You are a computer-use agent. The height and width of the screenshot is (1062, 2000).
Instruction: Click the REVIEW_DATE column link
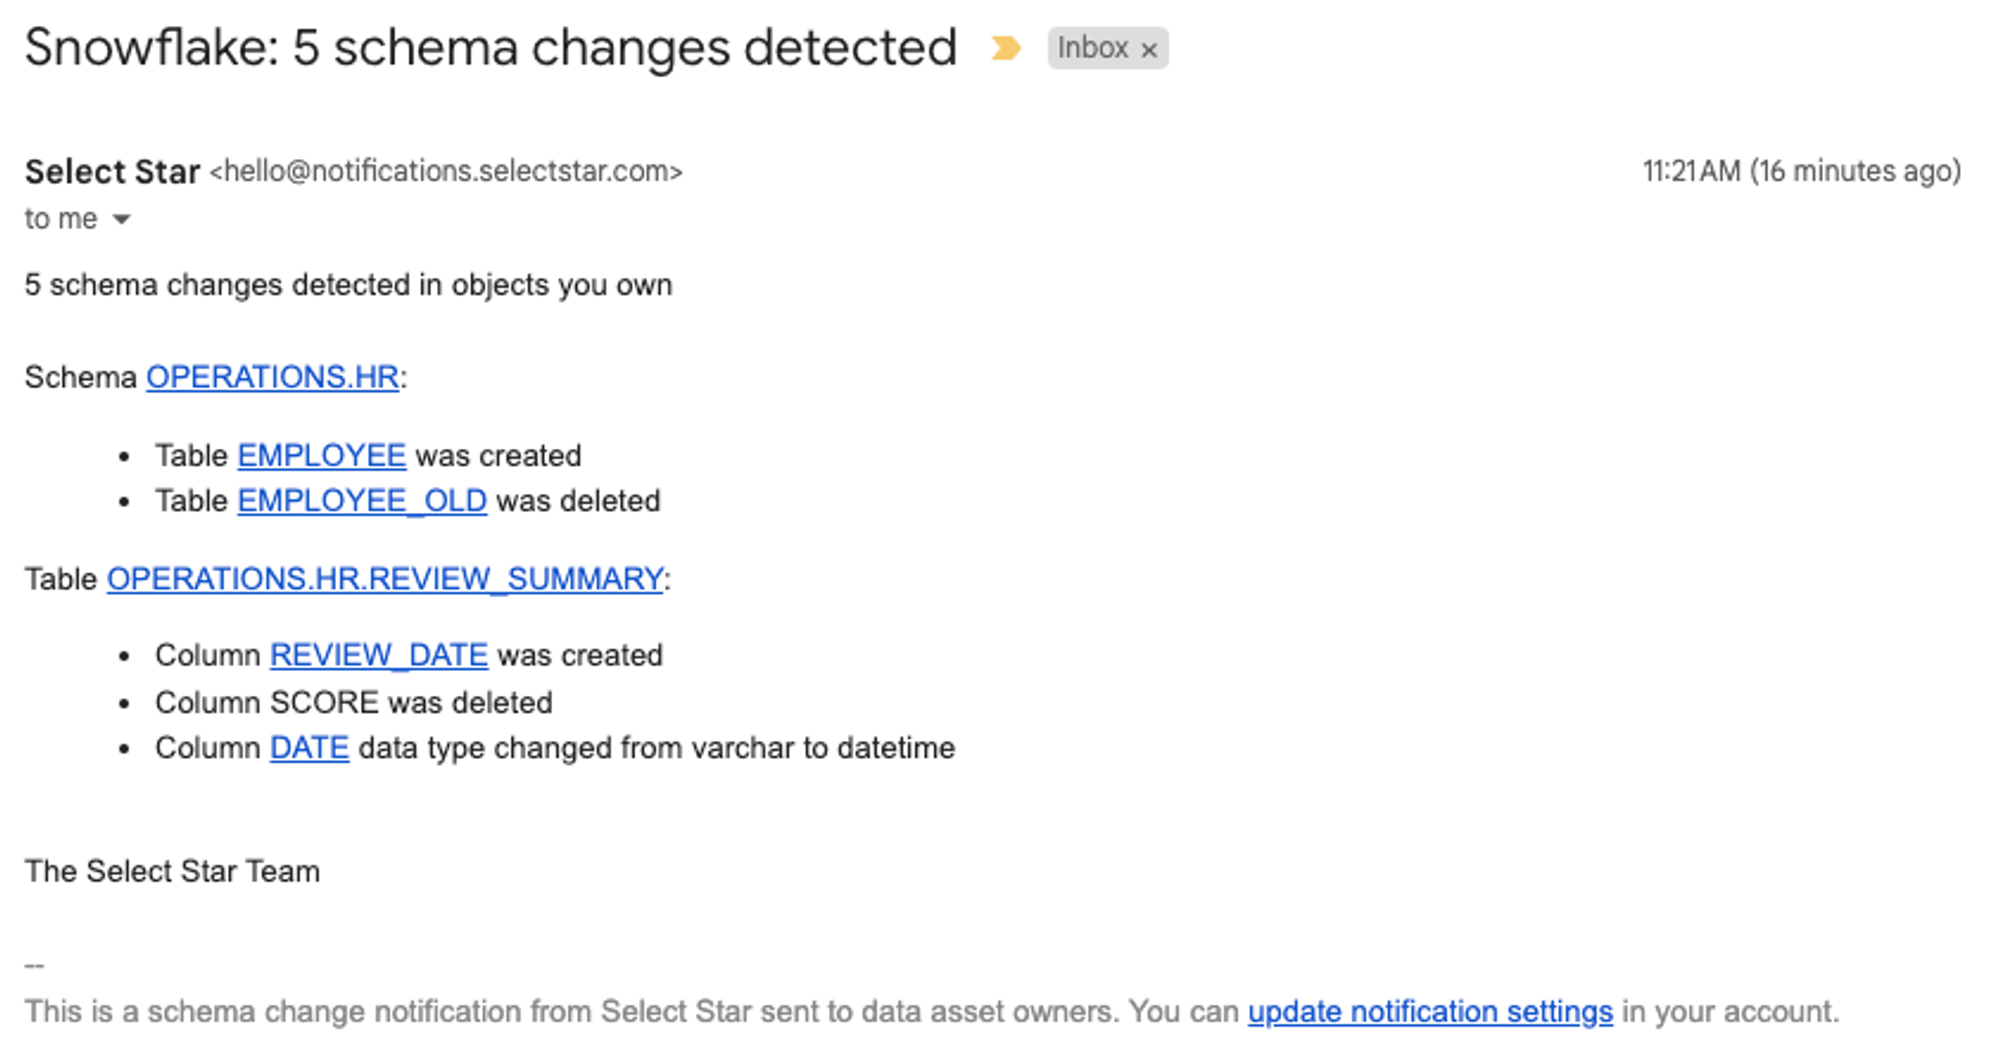pos(378,655)
